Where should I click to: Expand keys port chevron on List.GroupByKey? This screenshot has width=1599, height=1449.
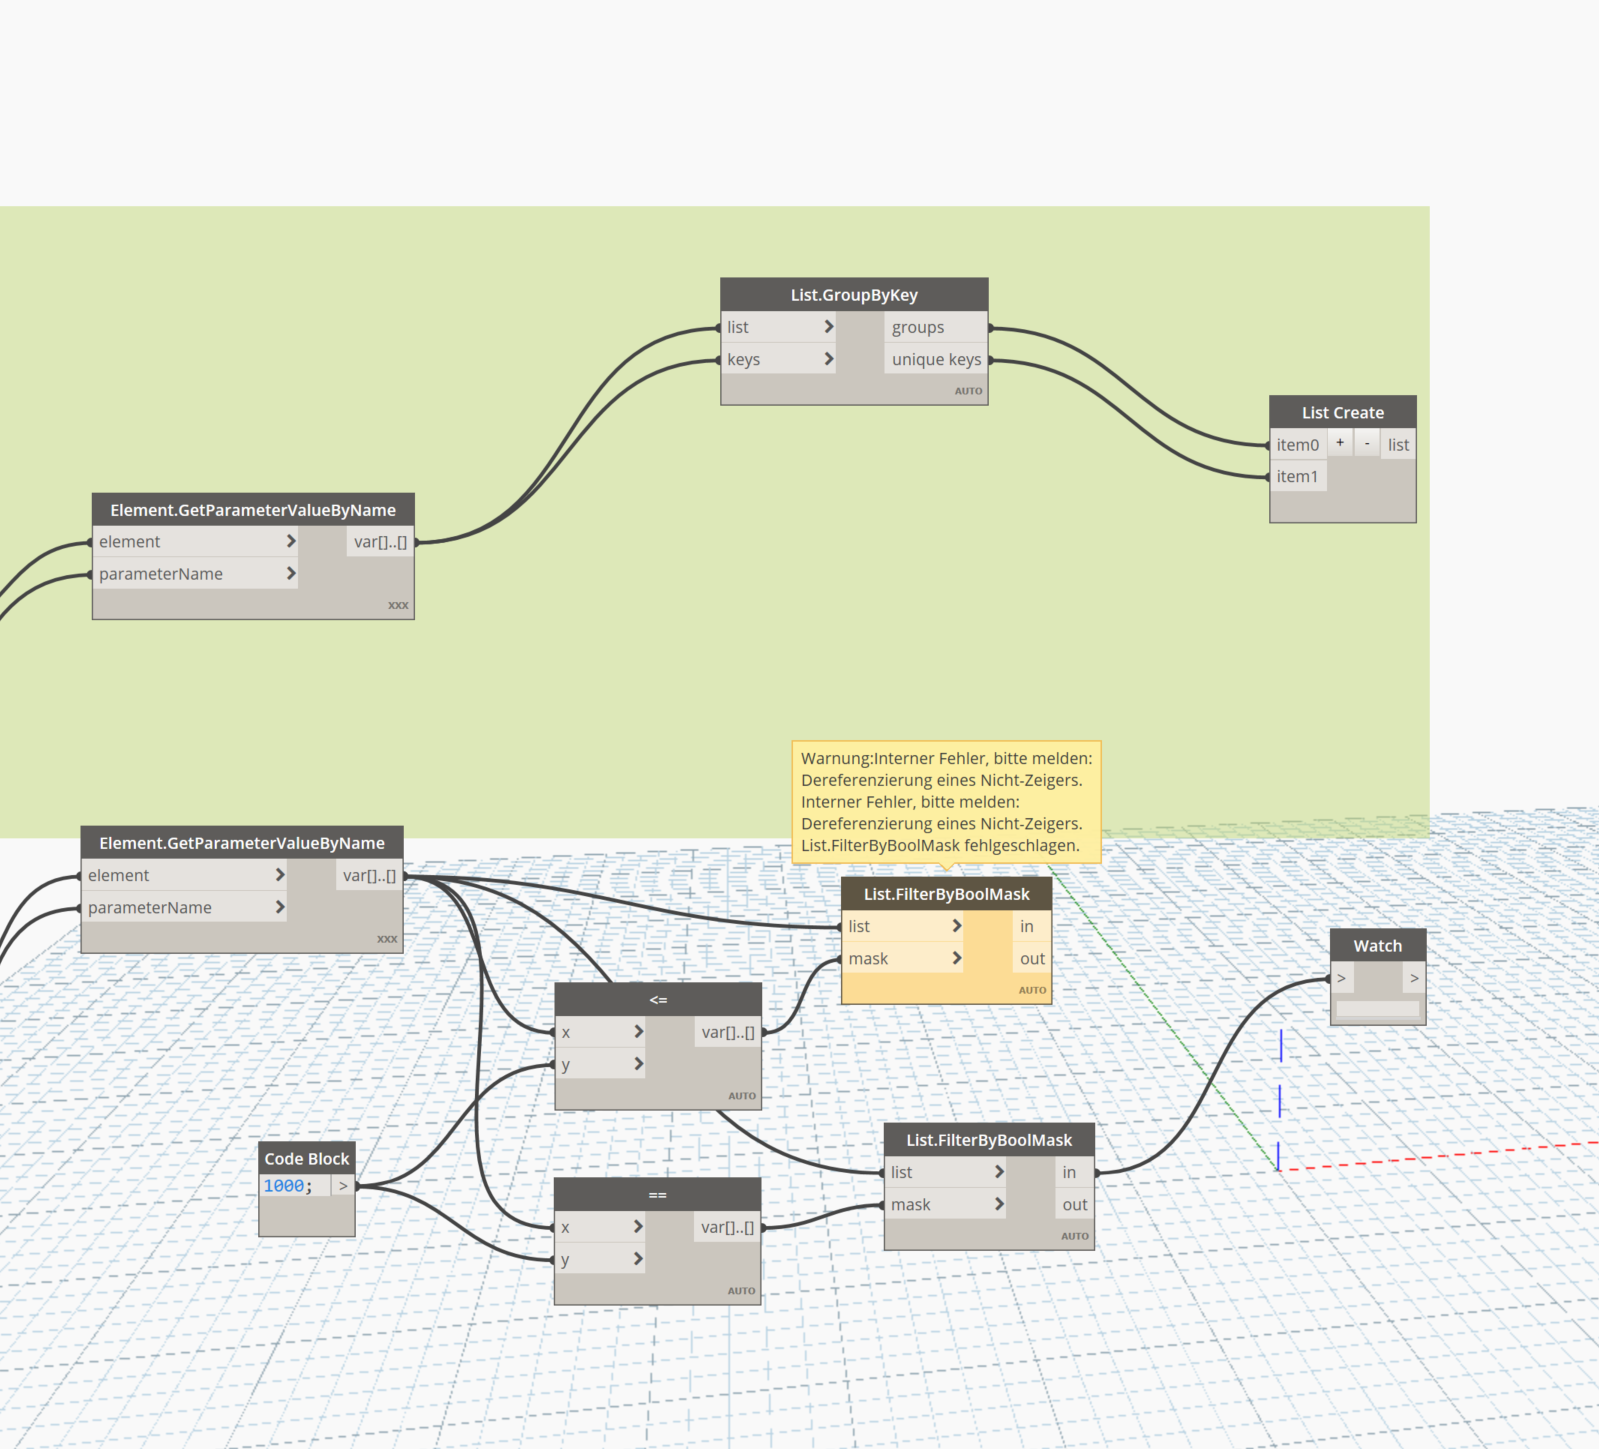click(x=828, y=359)
